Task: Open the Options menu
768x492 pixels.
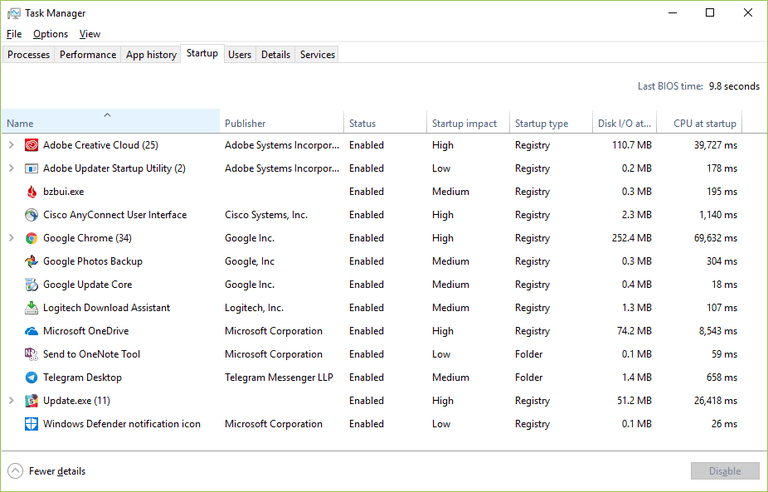Action: click(x=50, y=34)
